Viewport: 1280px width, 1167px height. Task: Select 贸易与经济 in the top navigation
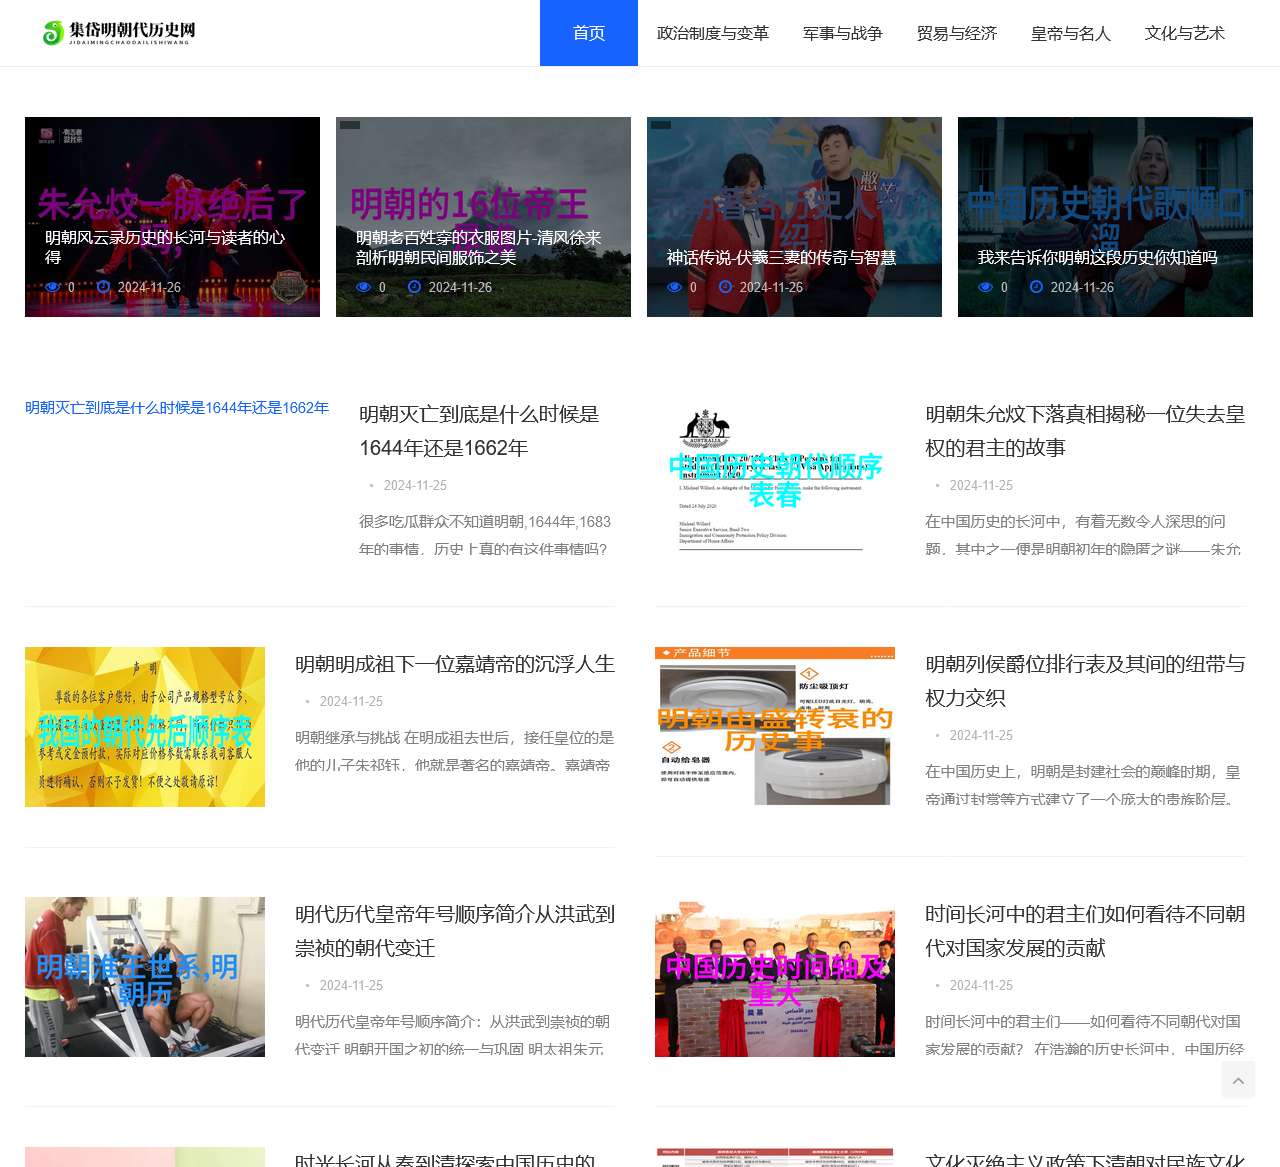tap(956, 33)
